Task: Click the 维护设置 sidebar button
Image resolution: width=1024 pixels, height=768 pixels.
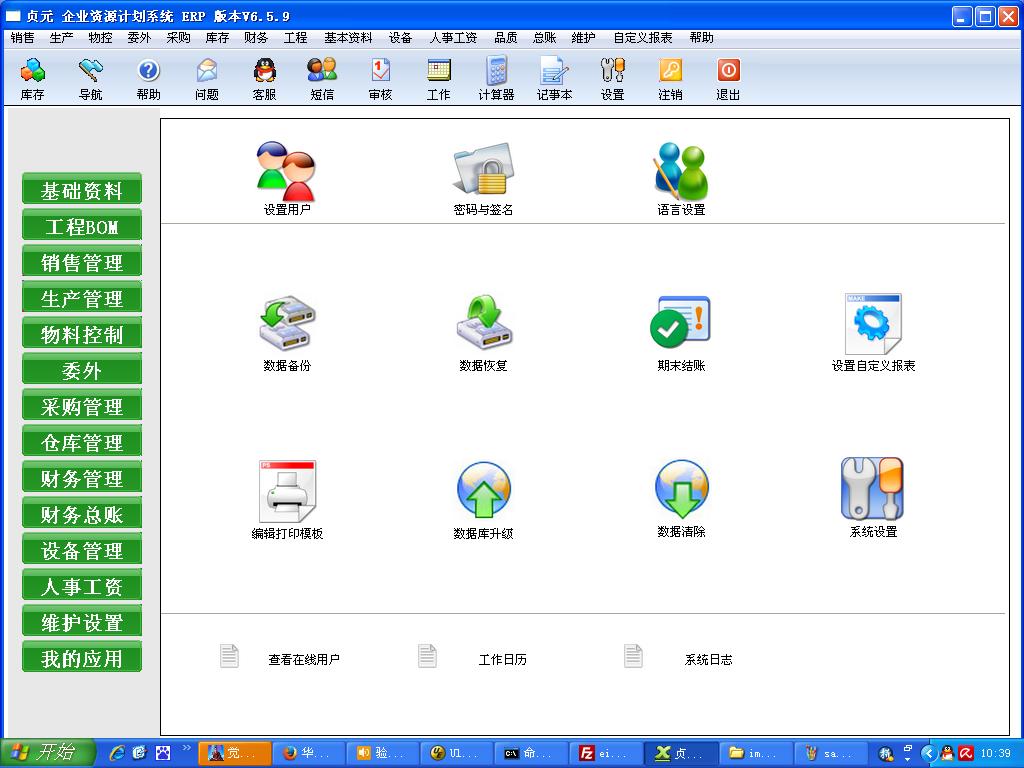Action: 82,622
